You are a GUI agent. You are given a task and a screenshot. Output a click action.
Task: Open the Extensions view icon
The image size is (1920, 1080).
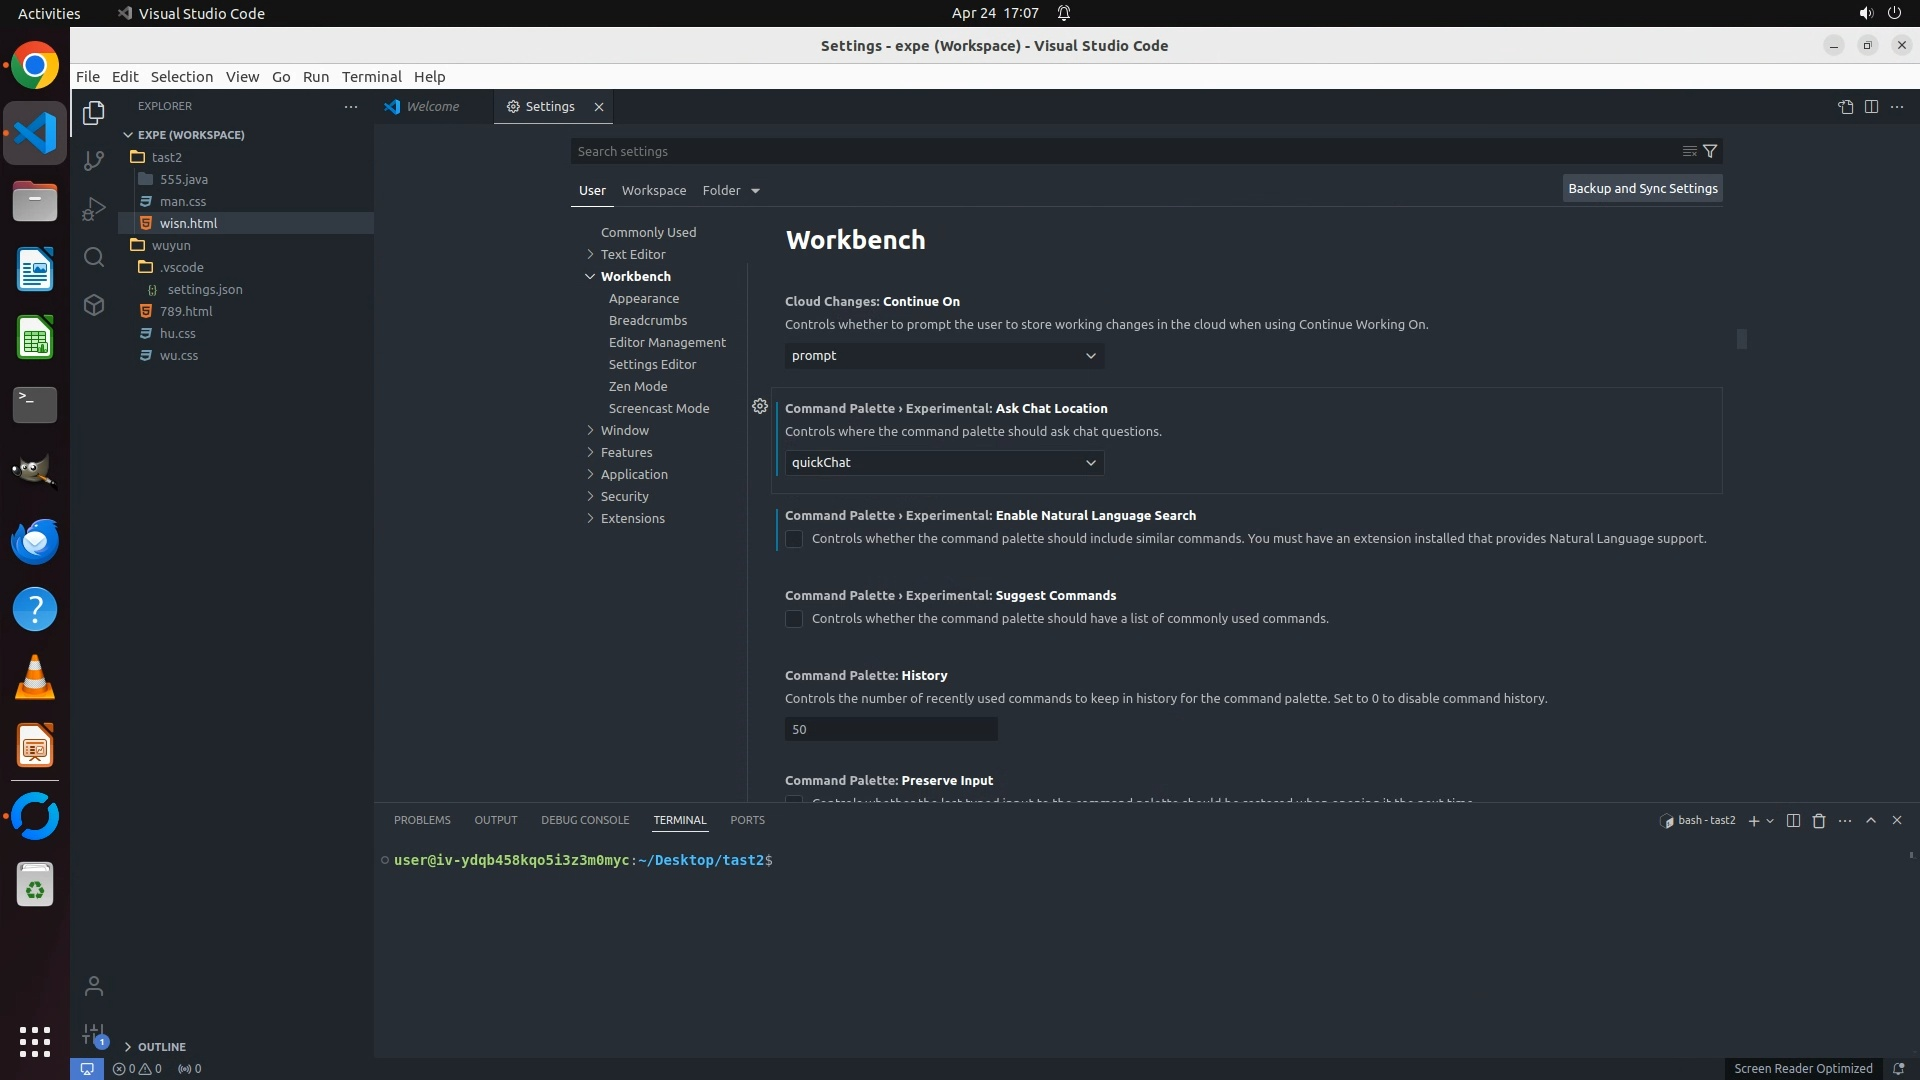[x=94, y=305]
